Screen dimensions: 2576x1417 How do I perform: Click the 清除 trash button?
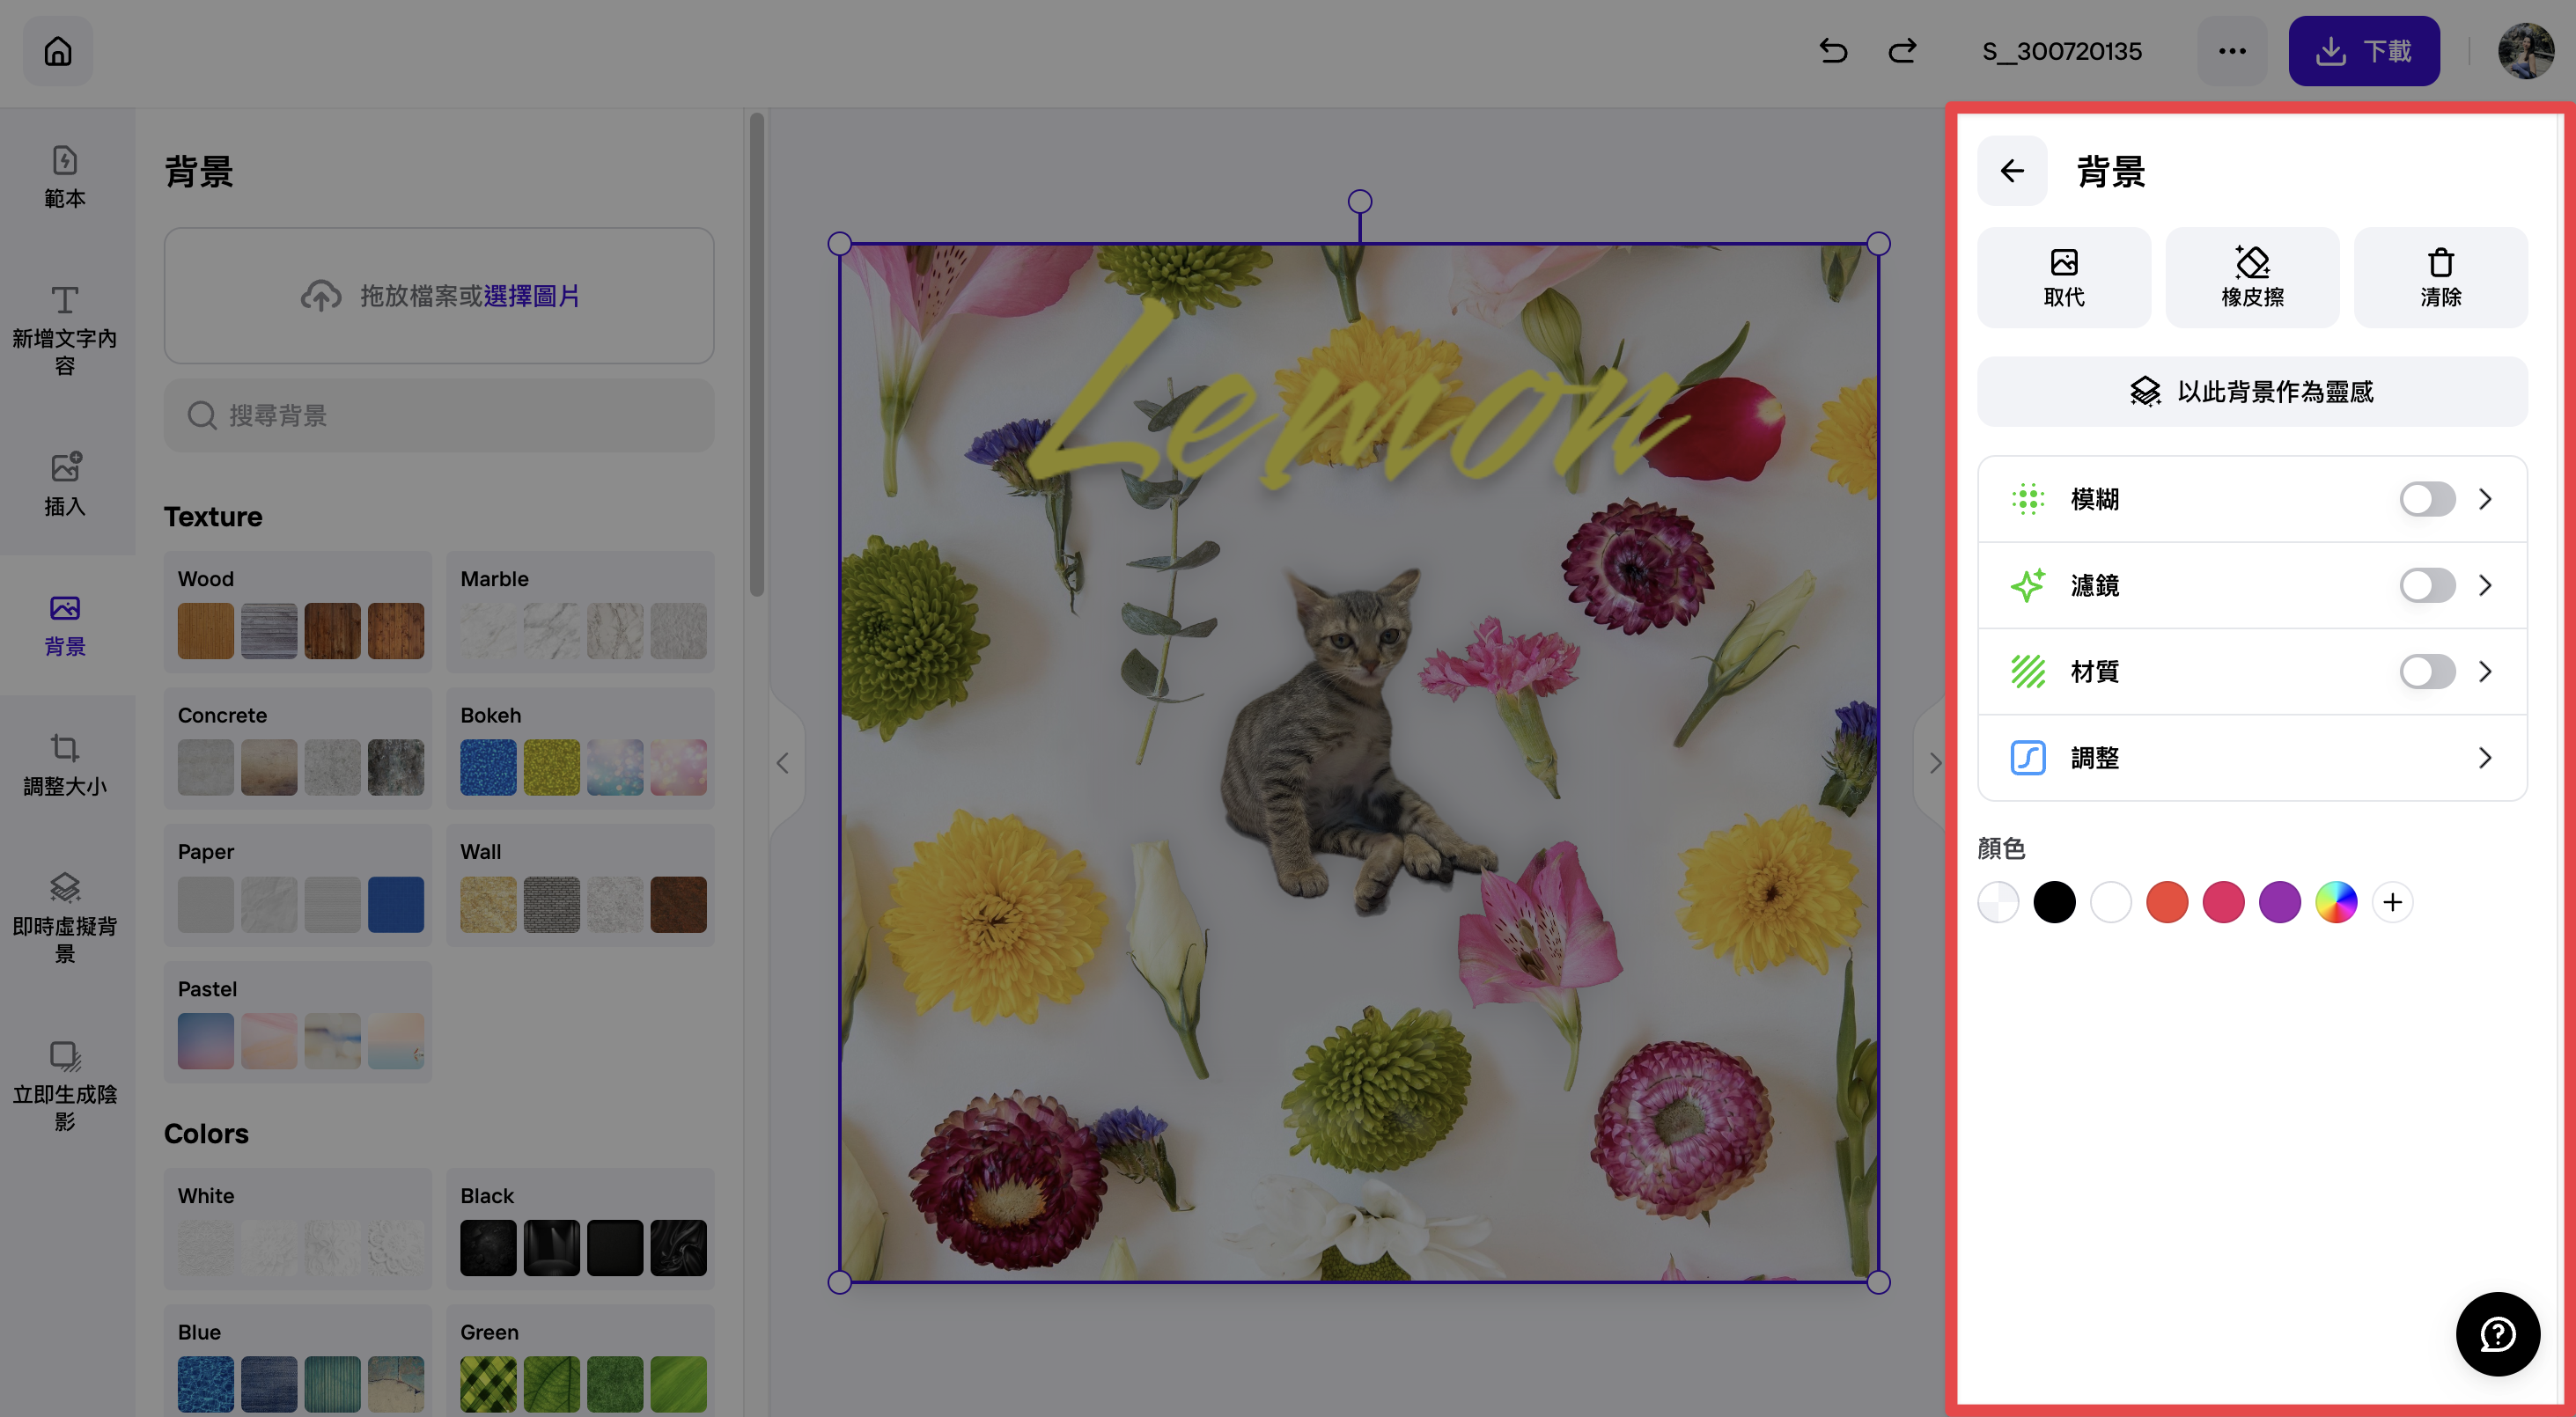[2440, 277]
